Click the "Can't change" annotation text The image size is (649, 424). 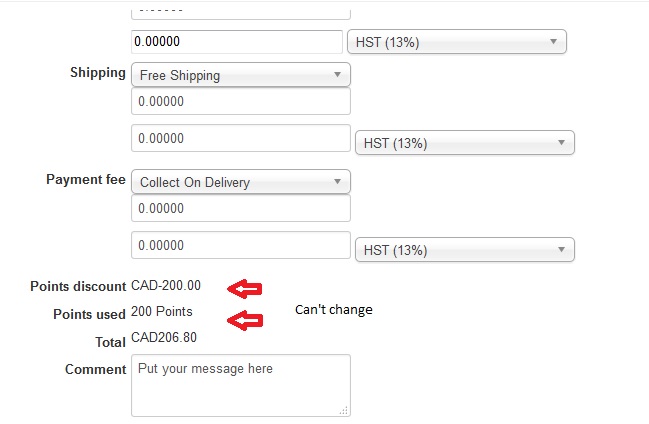coord(333,310)
